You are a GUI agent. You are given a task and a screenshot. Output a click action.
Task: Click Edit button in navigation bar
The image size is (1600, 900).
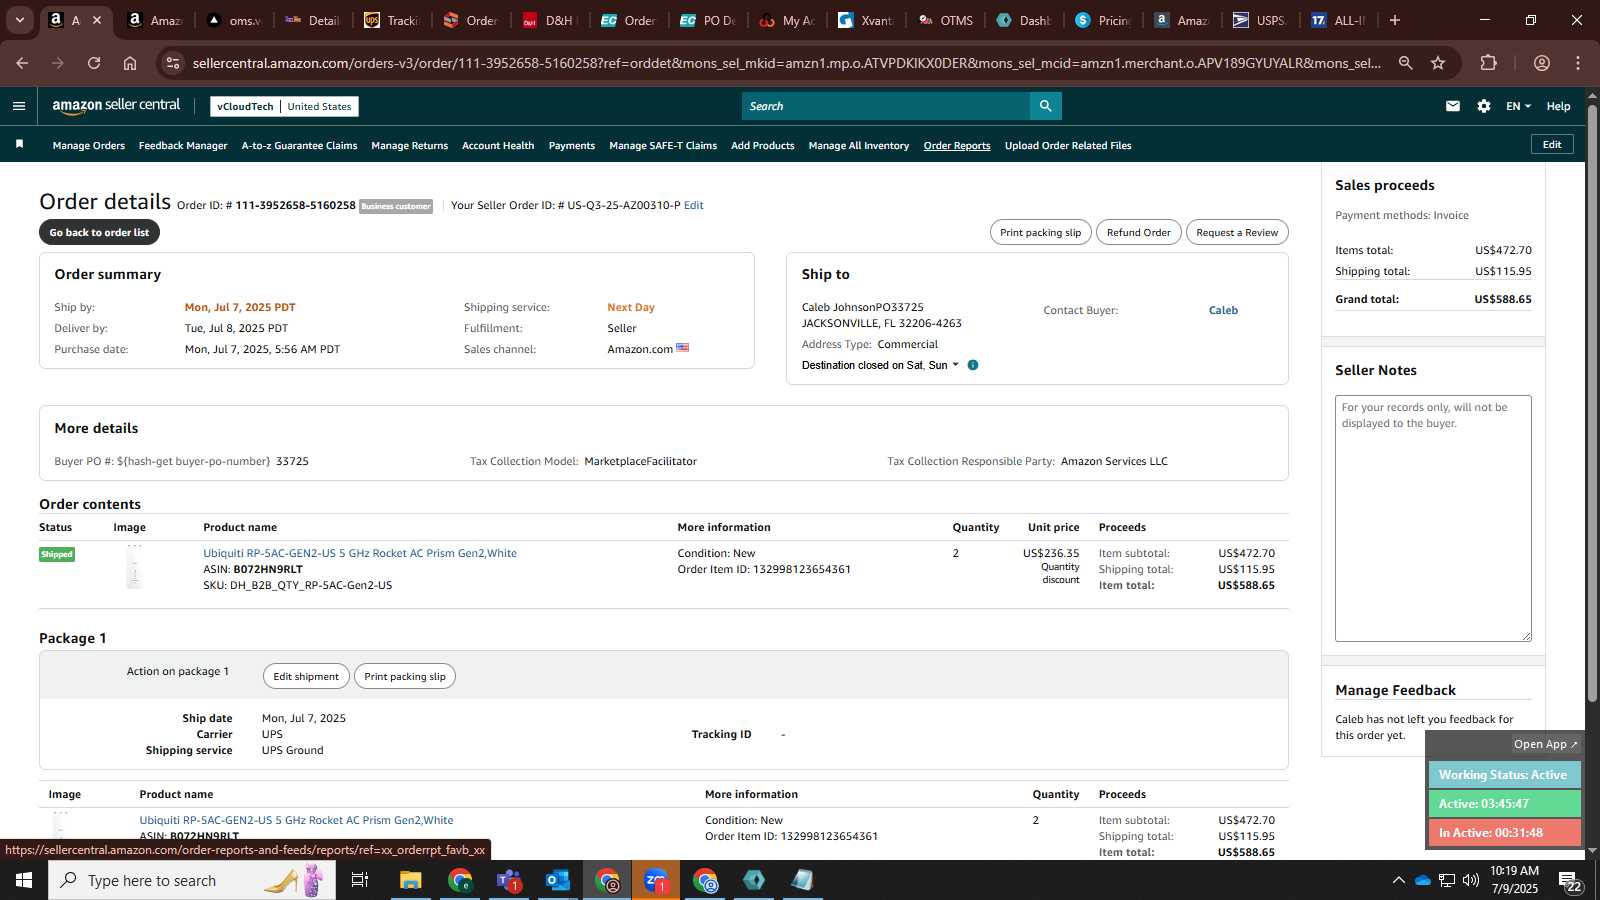click(1552, 144)
